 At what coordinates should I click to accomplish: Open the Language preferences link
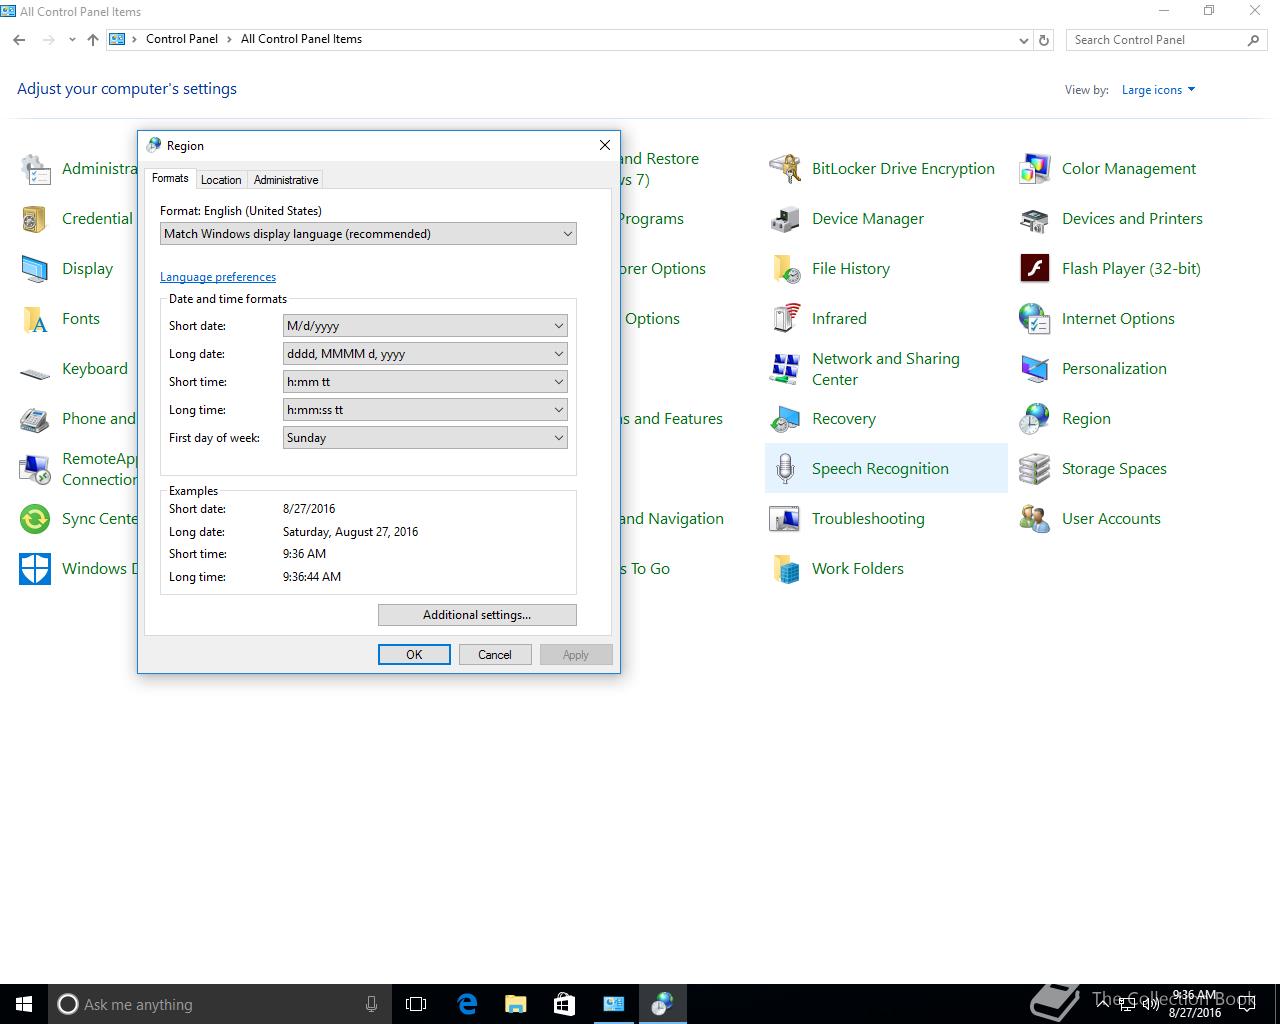(218, 277)
